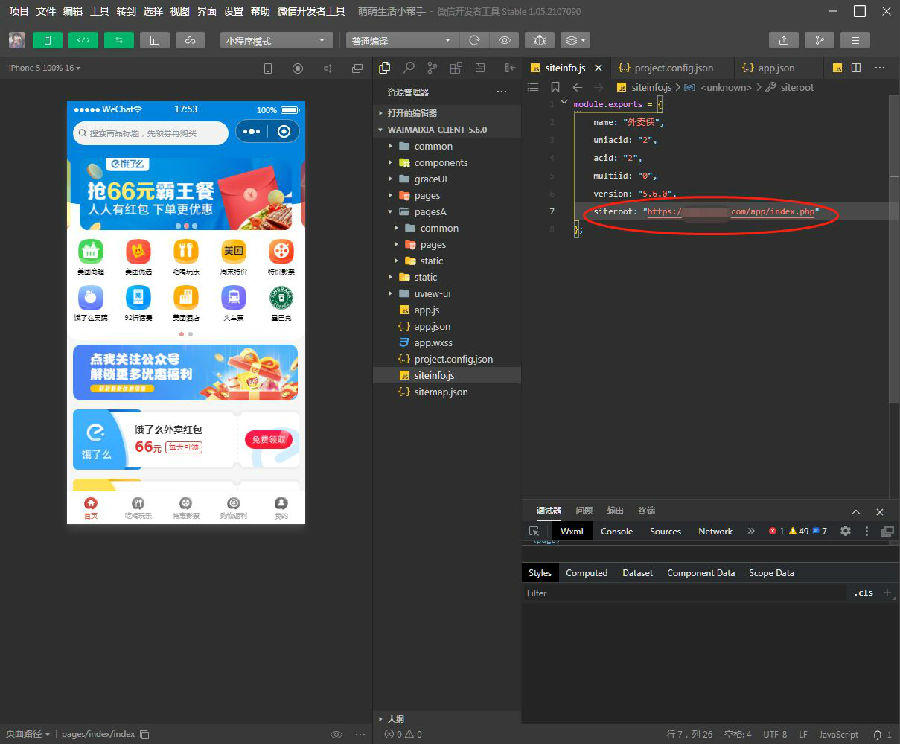Open the source control branch icon

[432, 68]
